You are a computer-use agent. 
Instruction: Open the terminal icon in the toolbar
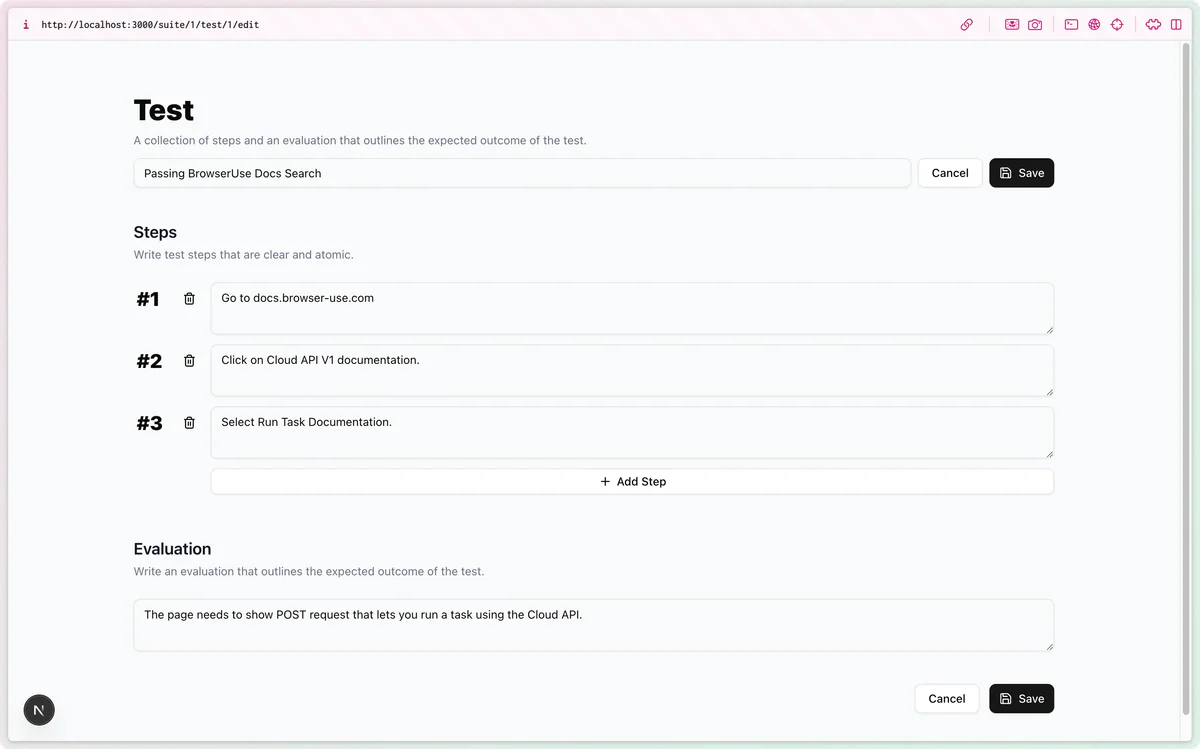coord(1071,24)
